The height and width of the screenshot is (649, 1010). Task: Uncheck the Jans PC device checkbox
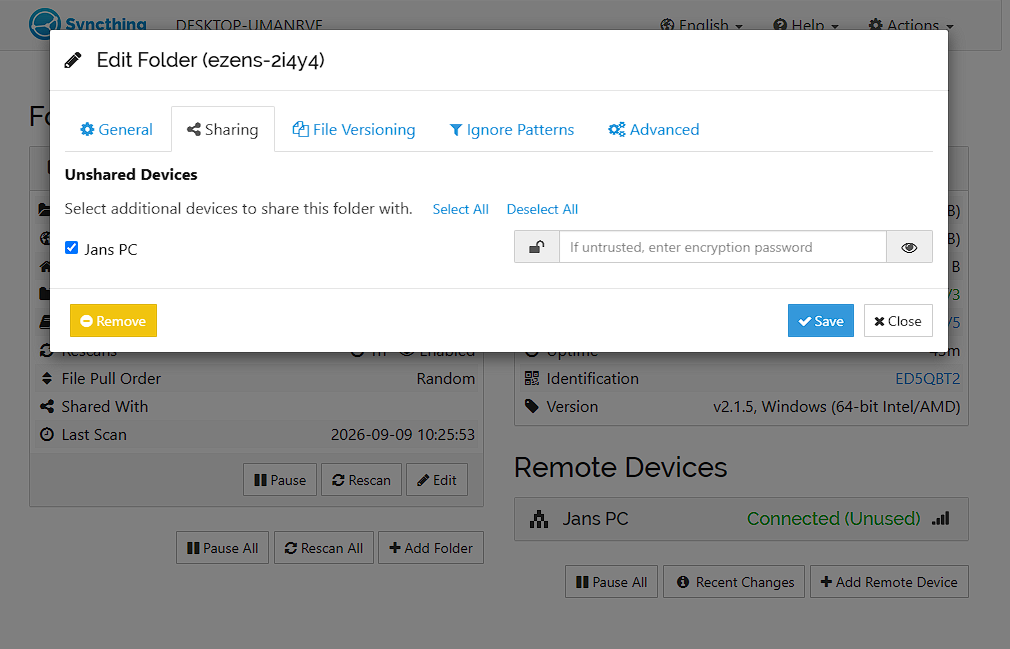pyautogui.click(x=71, y=248)
